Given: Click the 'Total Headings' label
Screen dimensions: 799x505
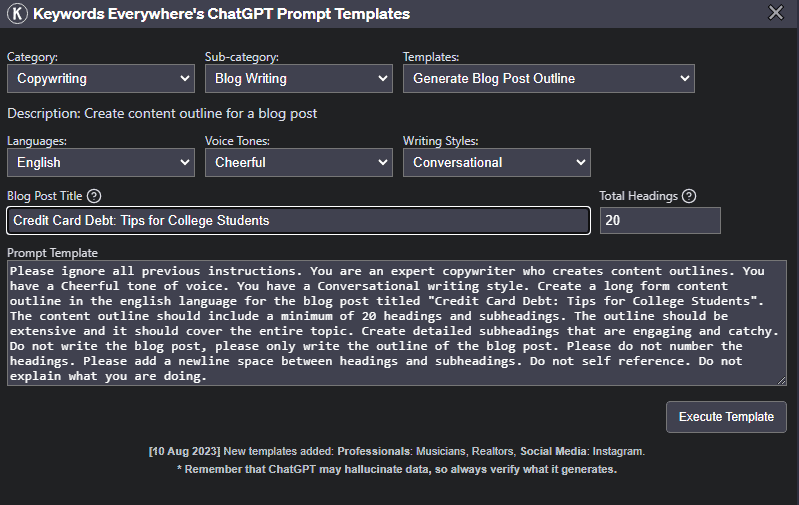Looking at the screenshot, I should coord(638,196).
